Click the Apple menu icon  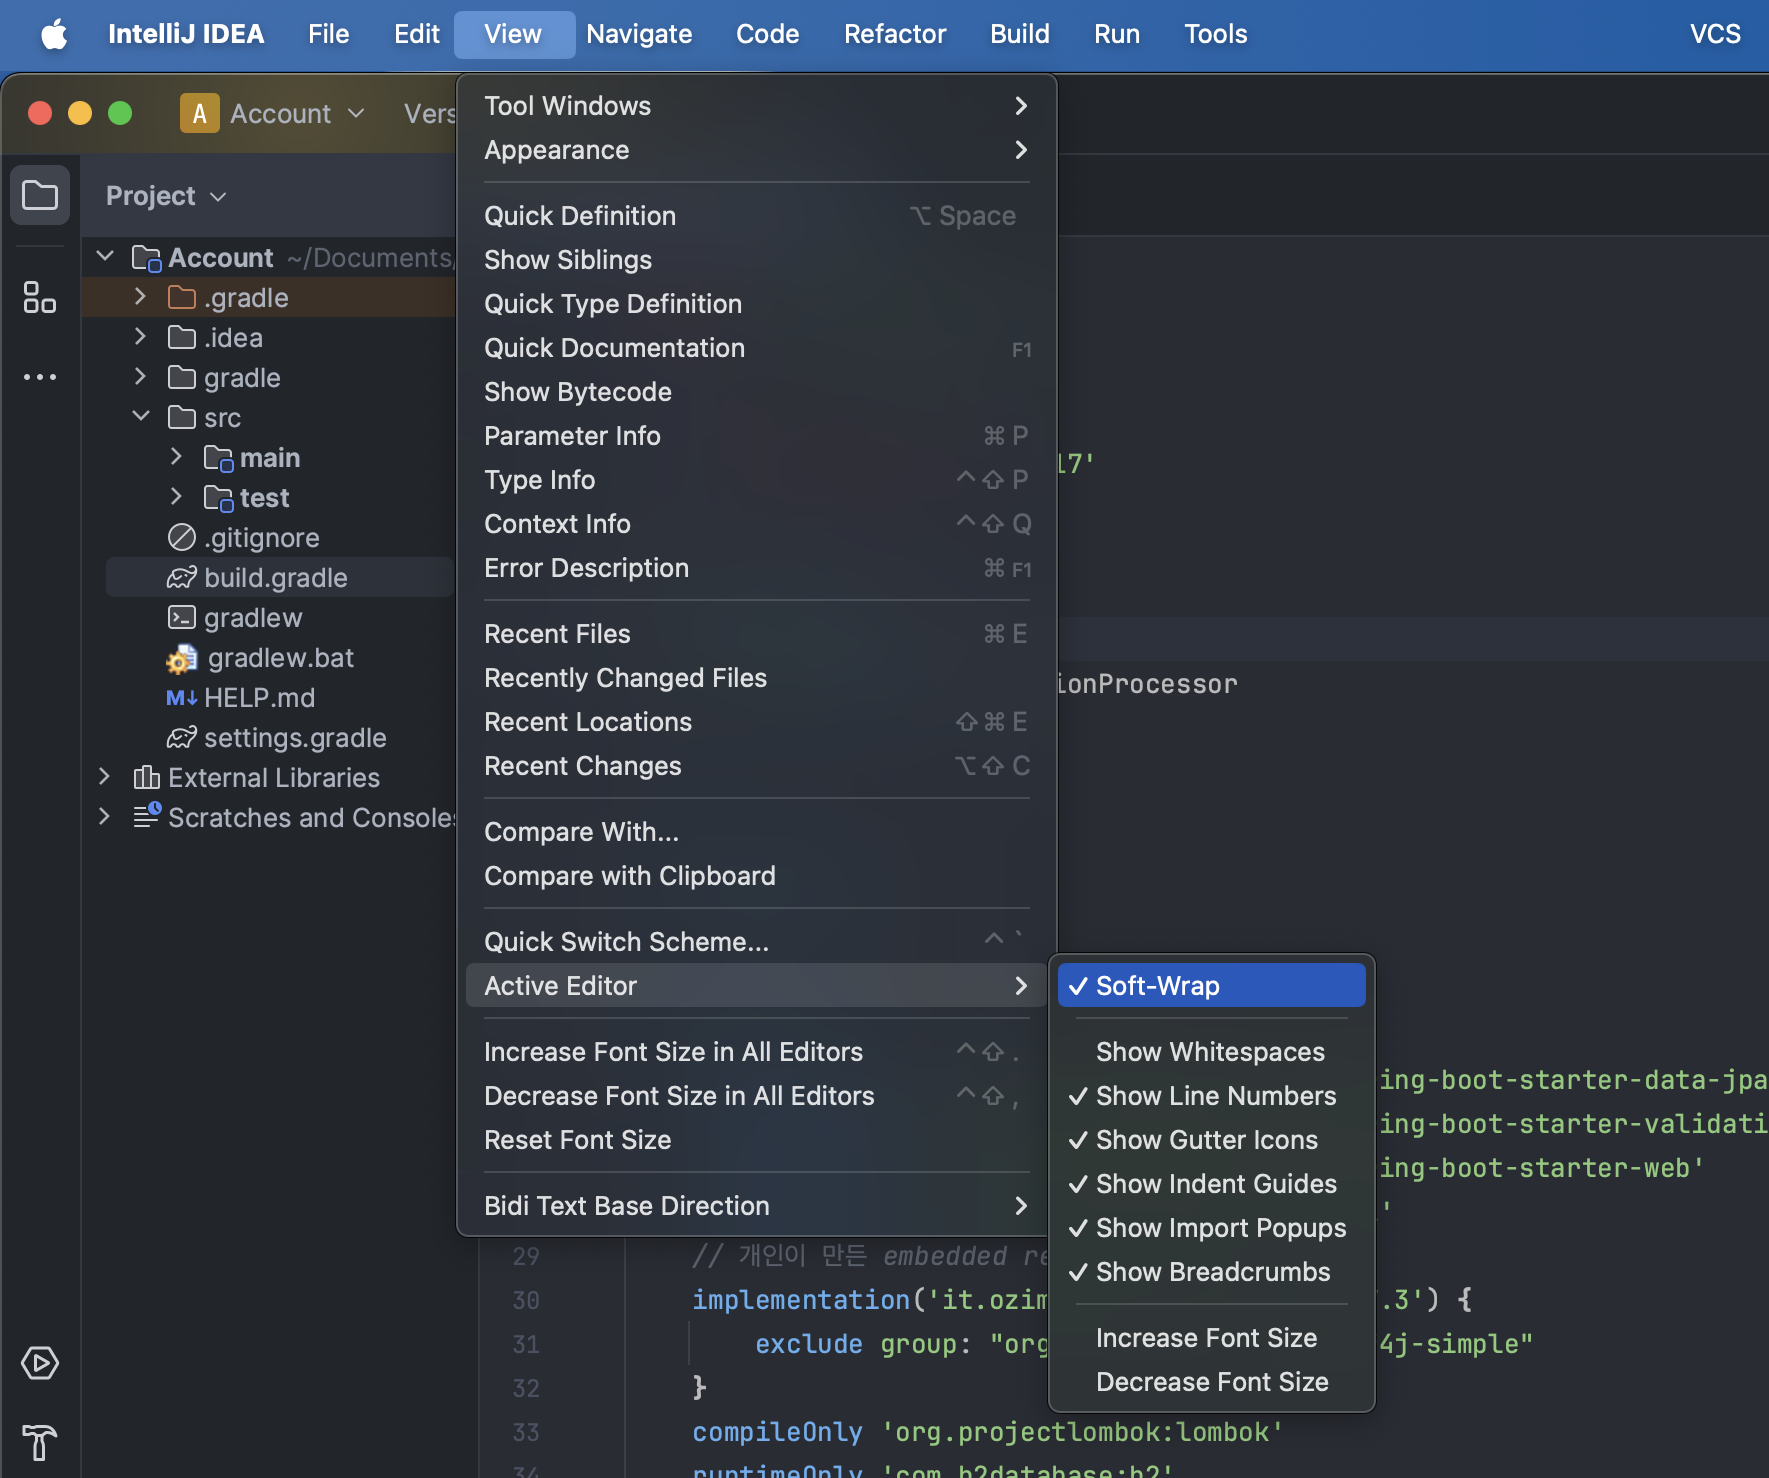click(54, 34)
